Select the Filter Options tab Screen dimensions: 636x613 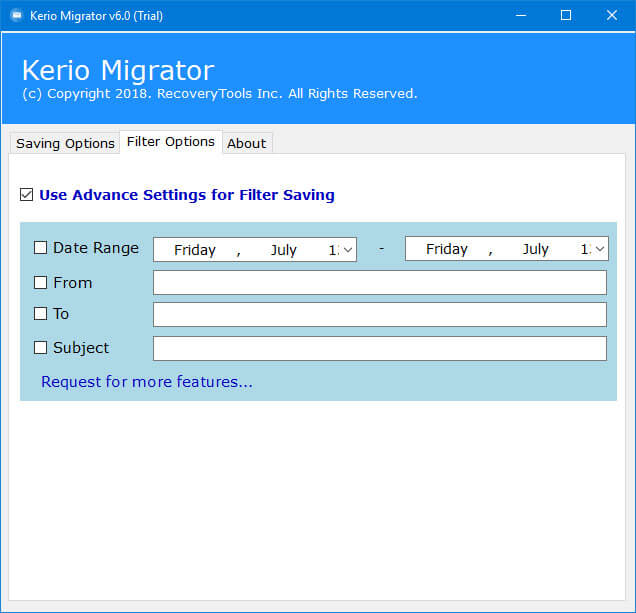[x=171, y=142]
